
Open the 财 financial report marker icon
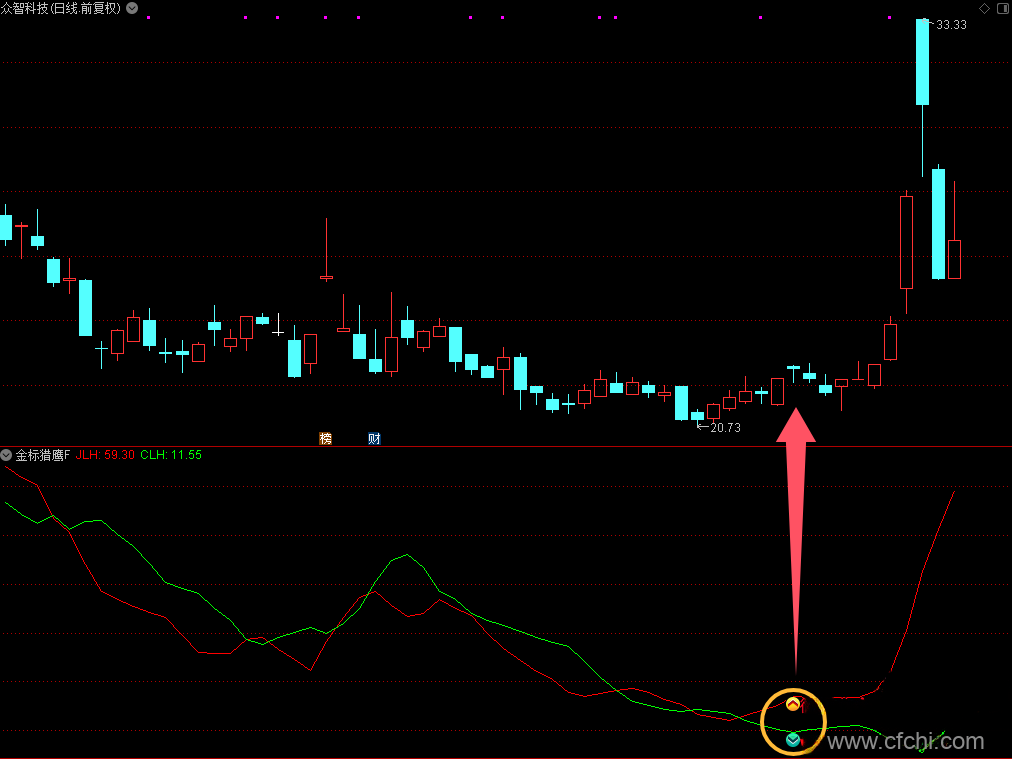click(374, 439)
